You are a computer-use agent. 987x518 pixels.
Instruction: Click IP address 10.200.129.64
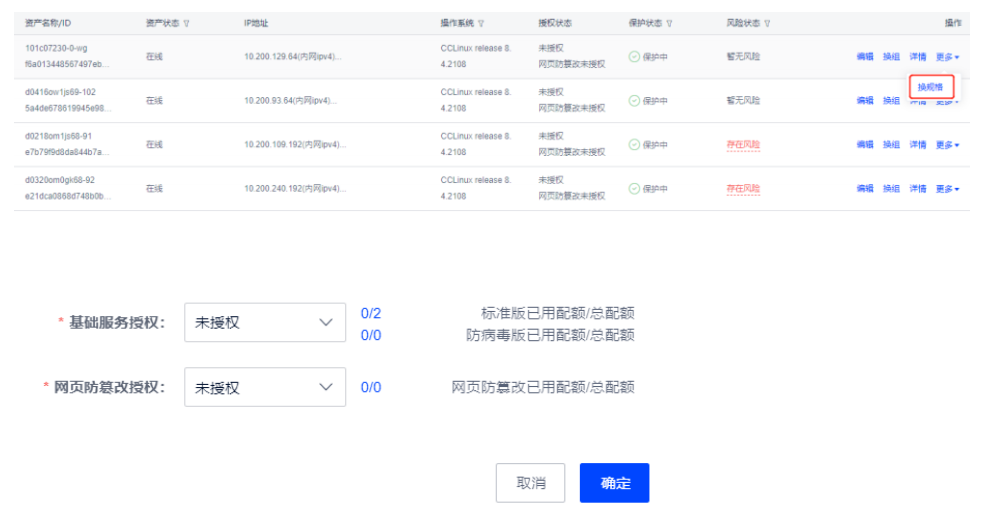pyautogui.click(x=293, y=57)
